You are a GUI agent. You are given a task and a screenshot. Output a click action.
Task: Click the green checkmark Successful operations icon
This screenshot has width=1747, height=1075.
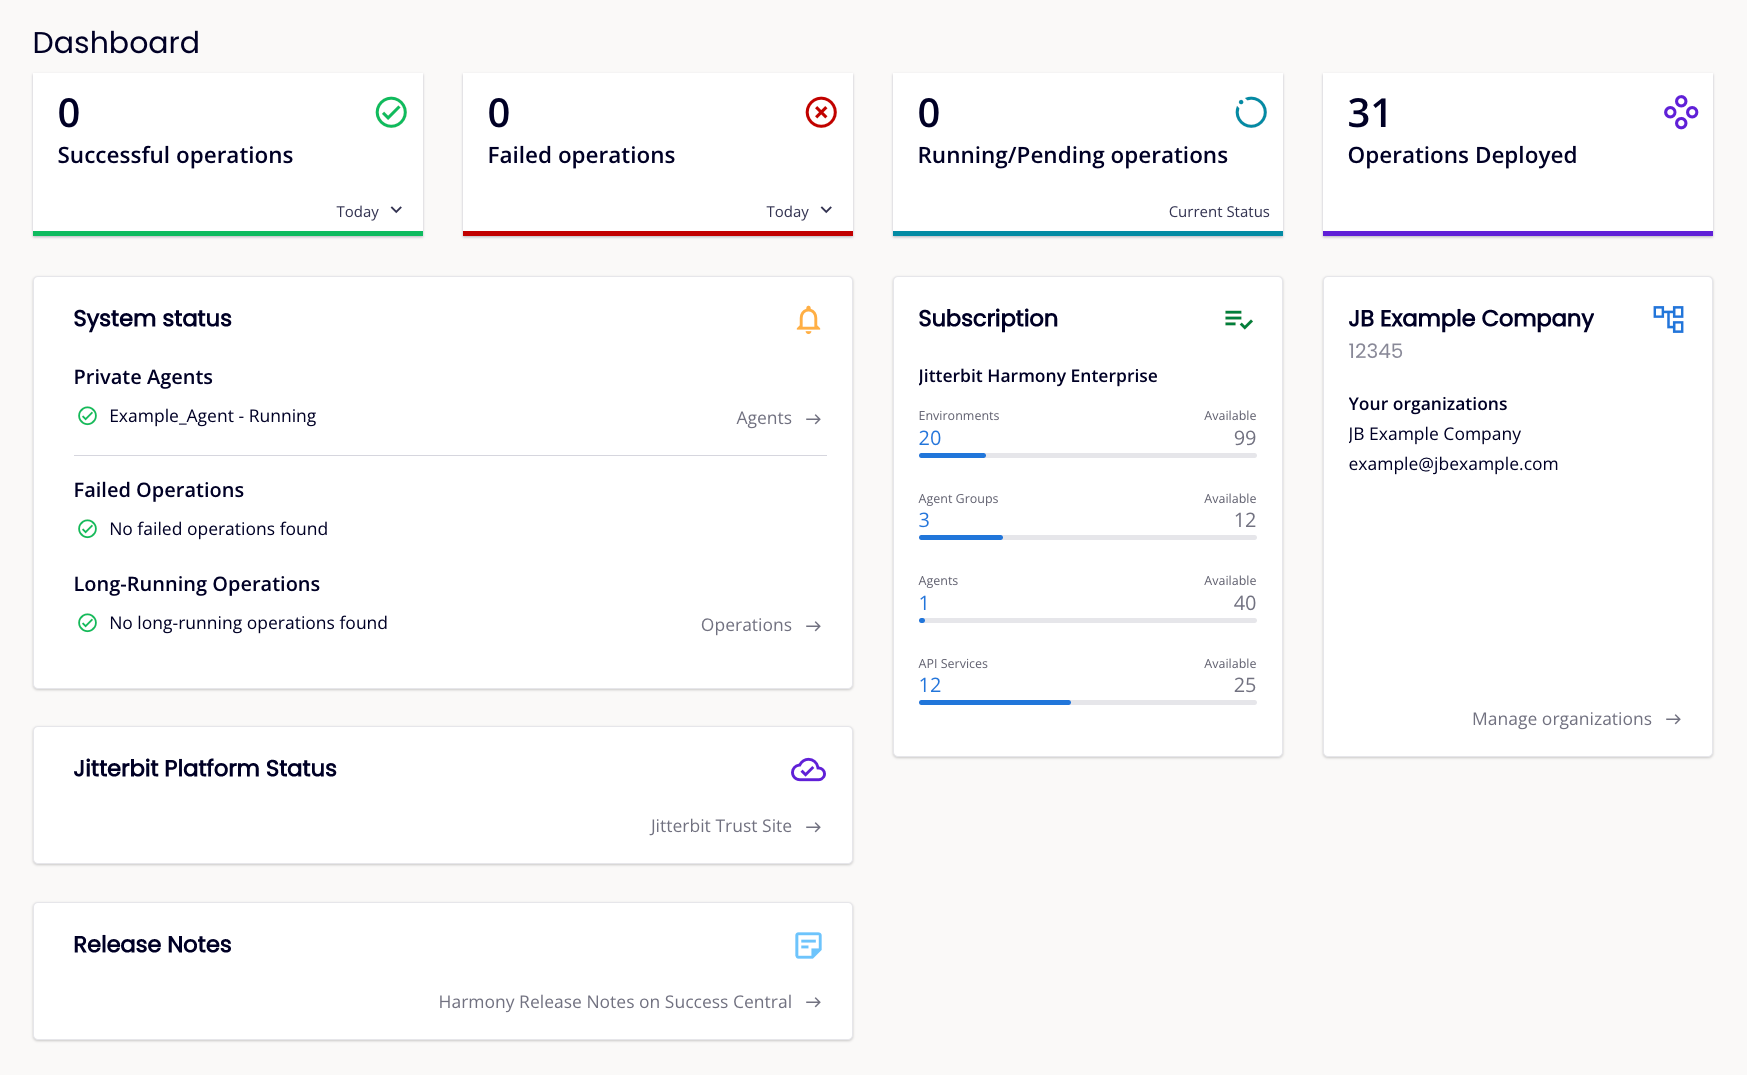[x=391, y=112]
